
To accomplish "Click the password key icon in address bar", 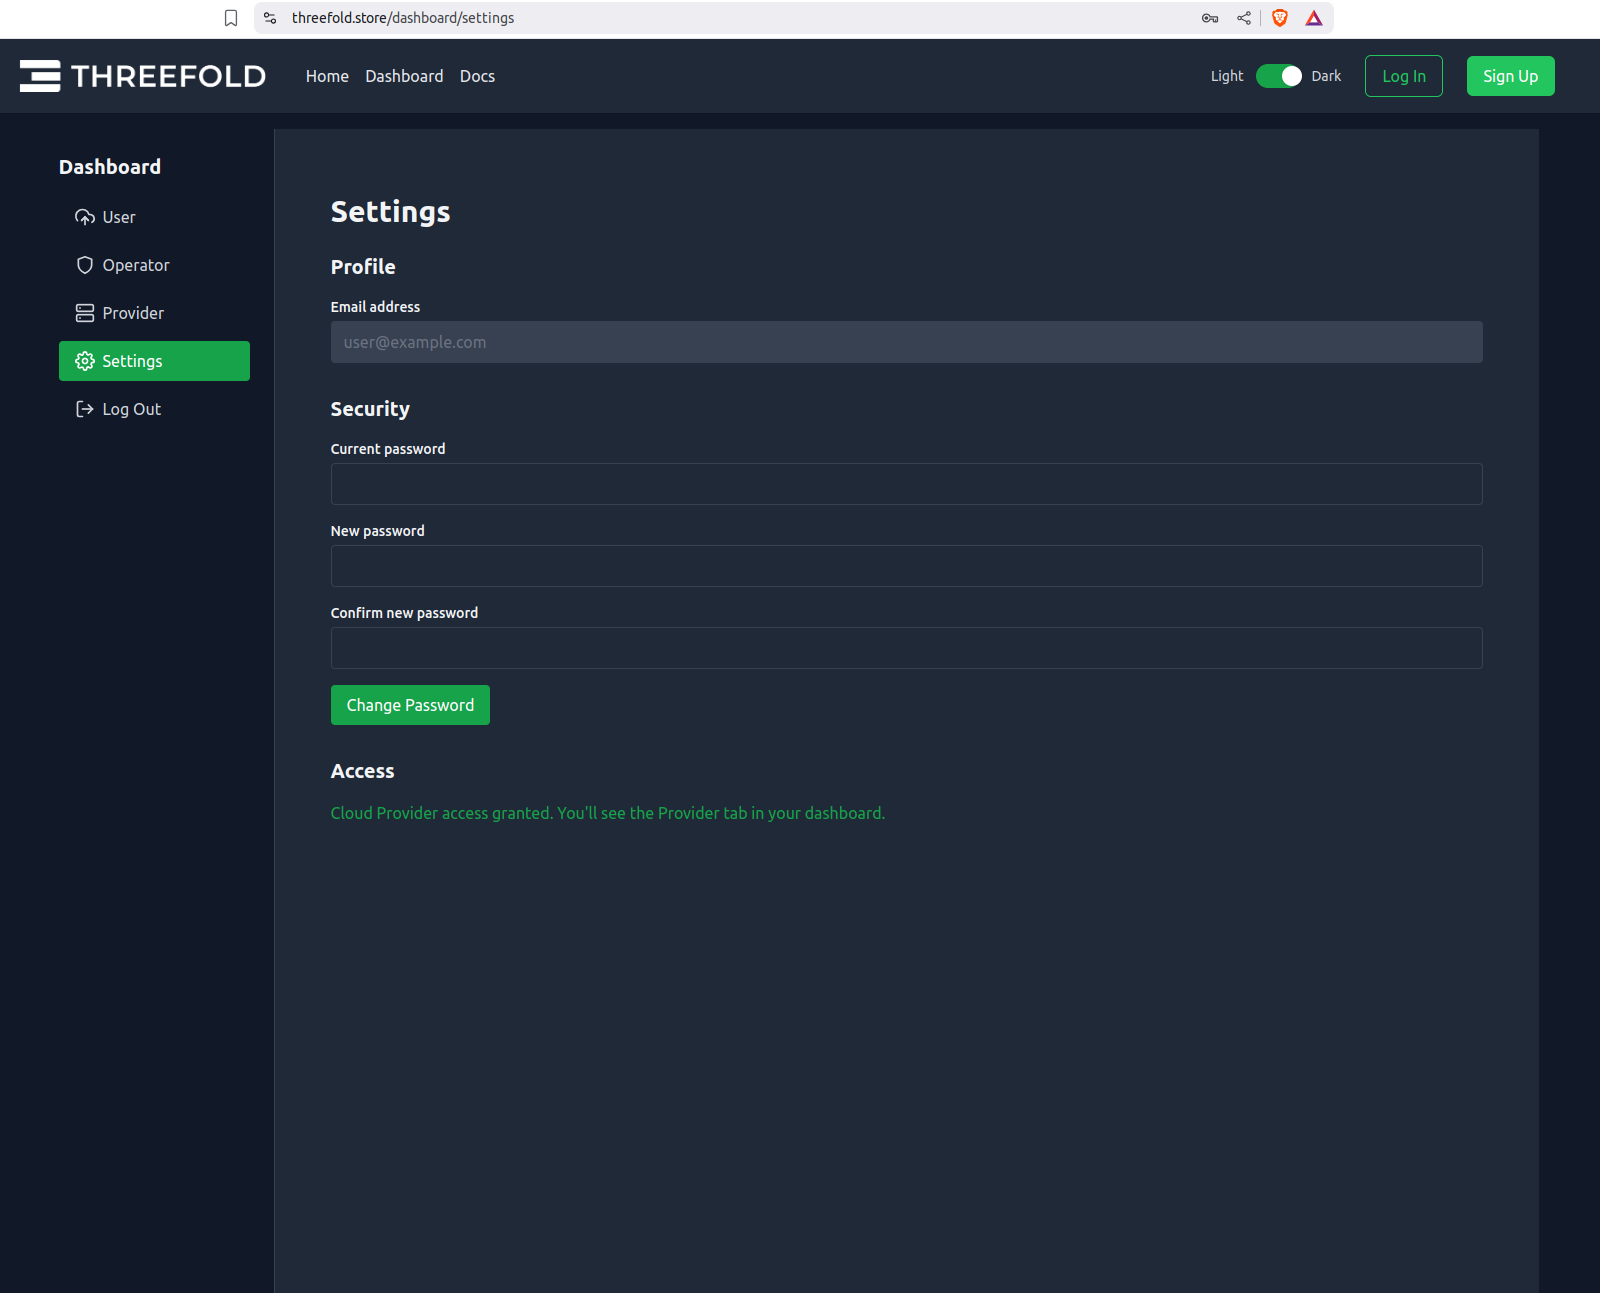I will [x=1210, y=18].
